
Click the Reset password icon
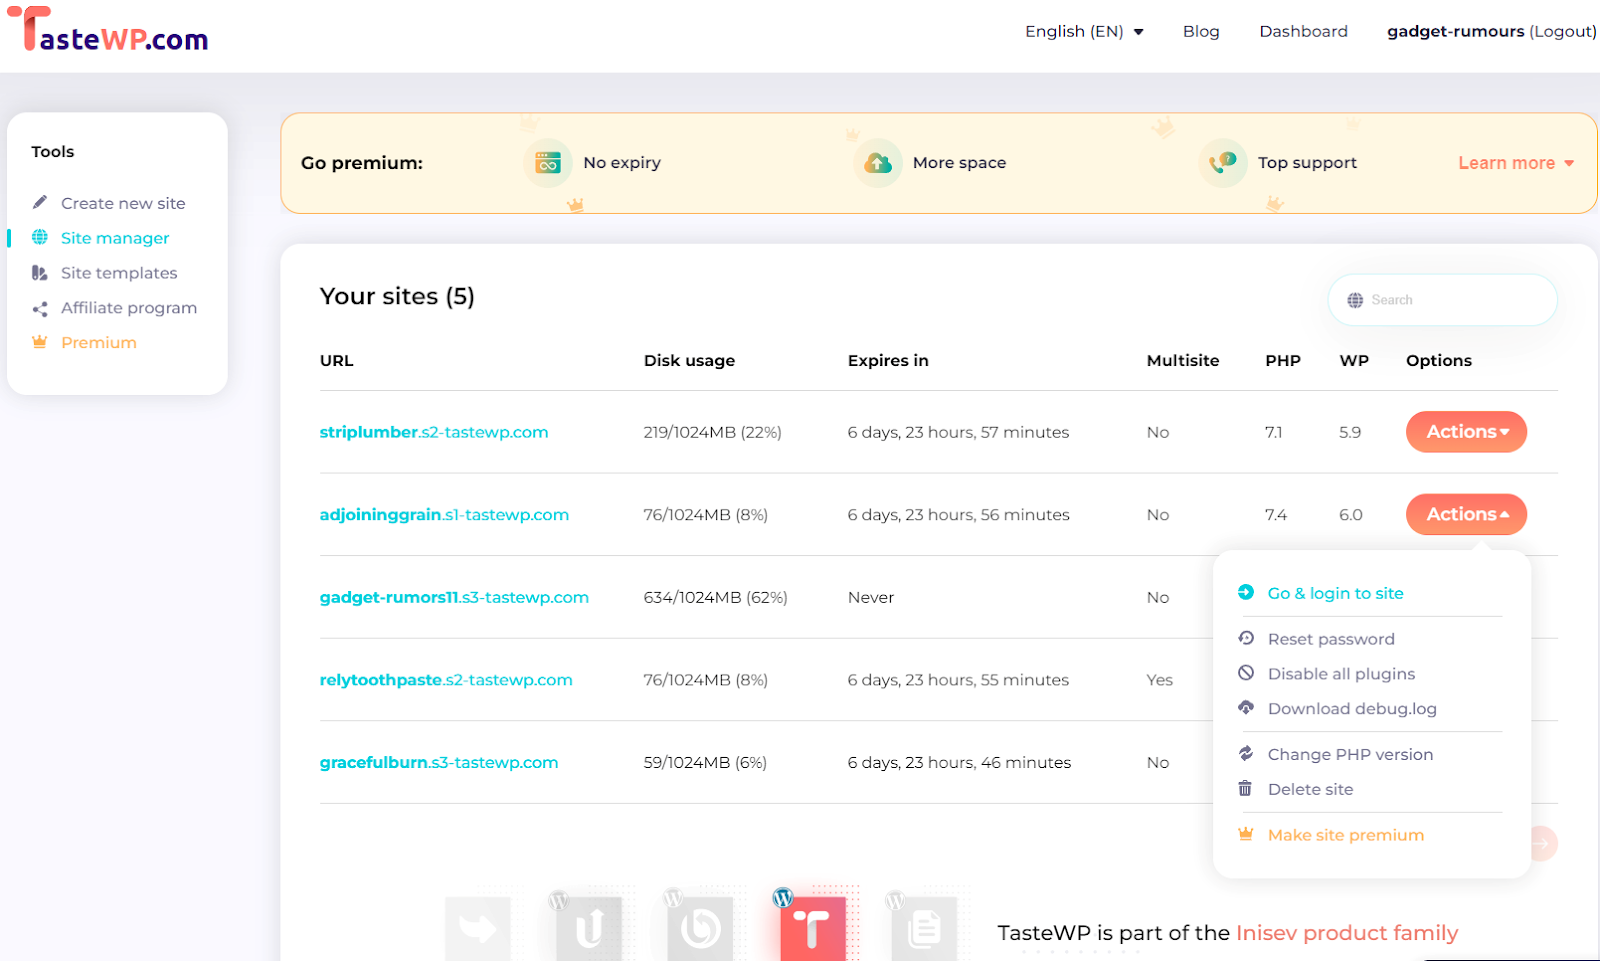[x=1246, y=638]
